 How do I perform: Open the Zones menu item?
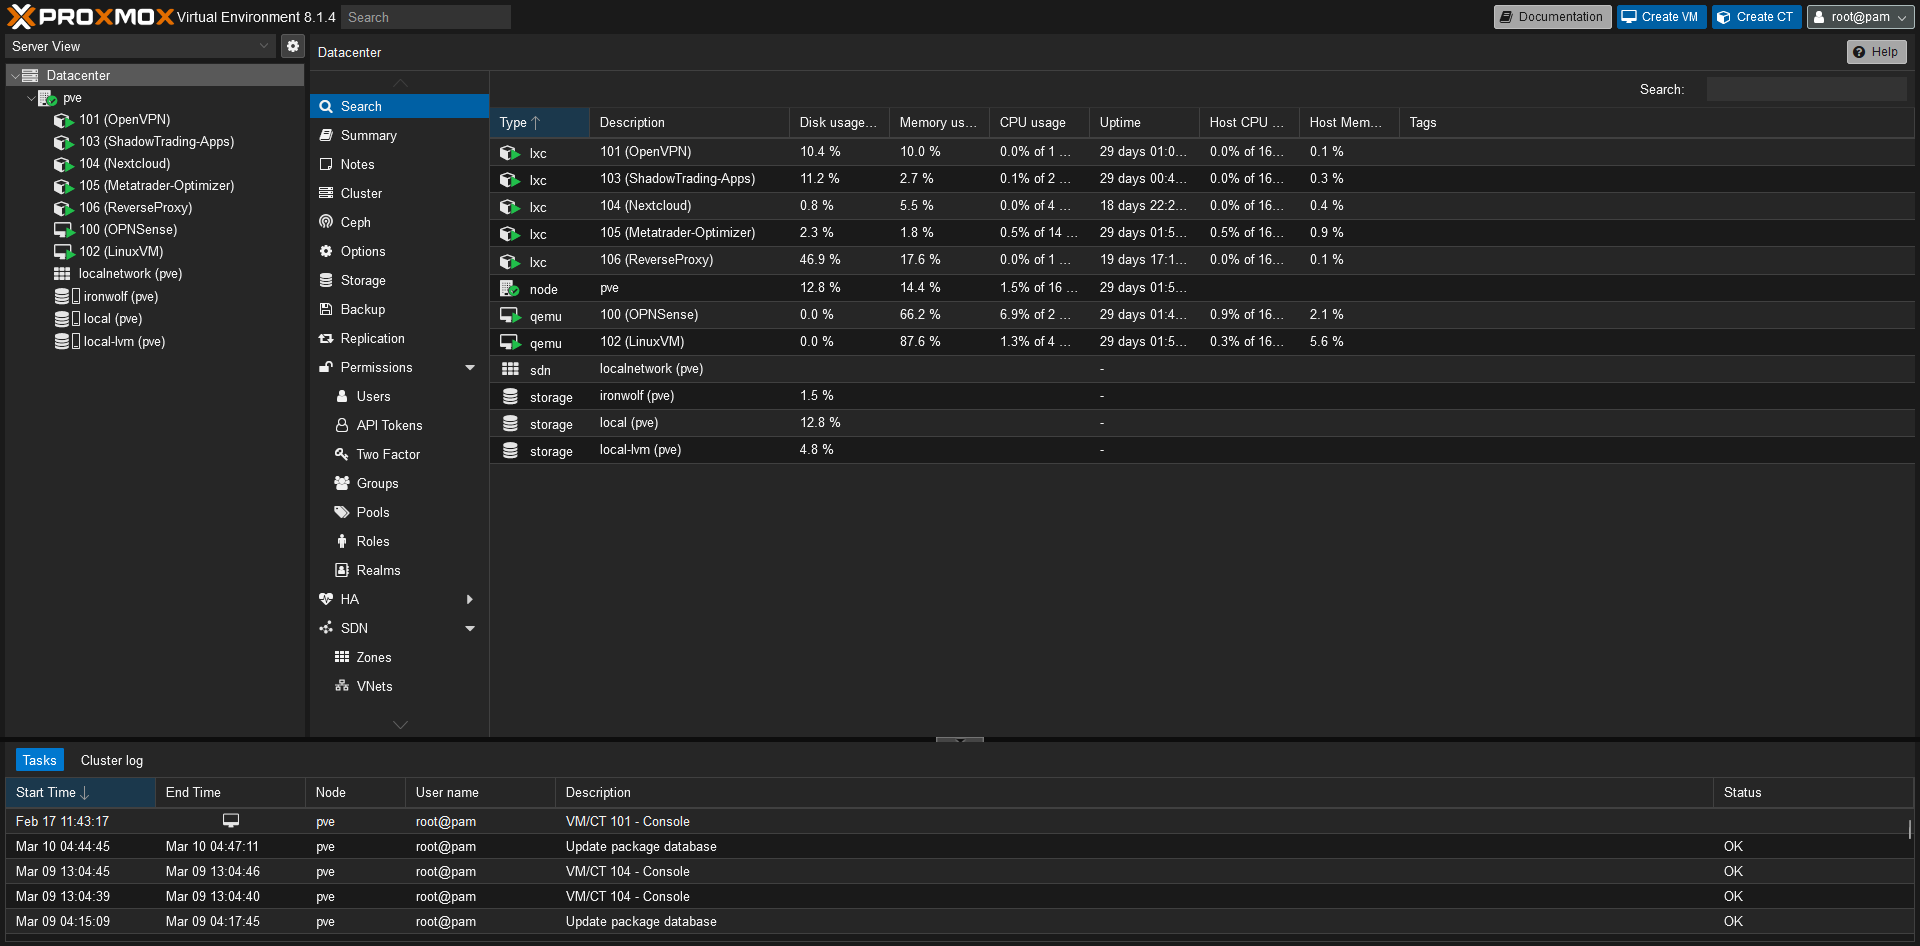pyautogui.click(x=399, y=657)
